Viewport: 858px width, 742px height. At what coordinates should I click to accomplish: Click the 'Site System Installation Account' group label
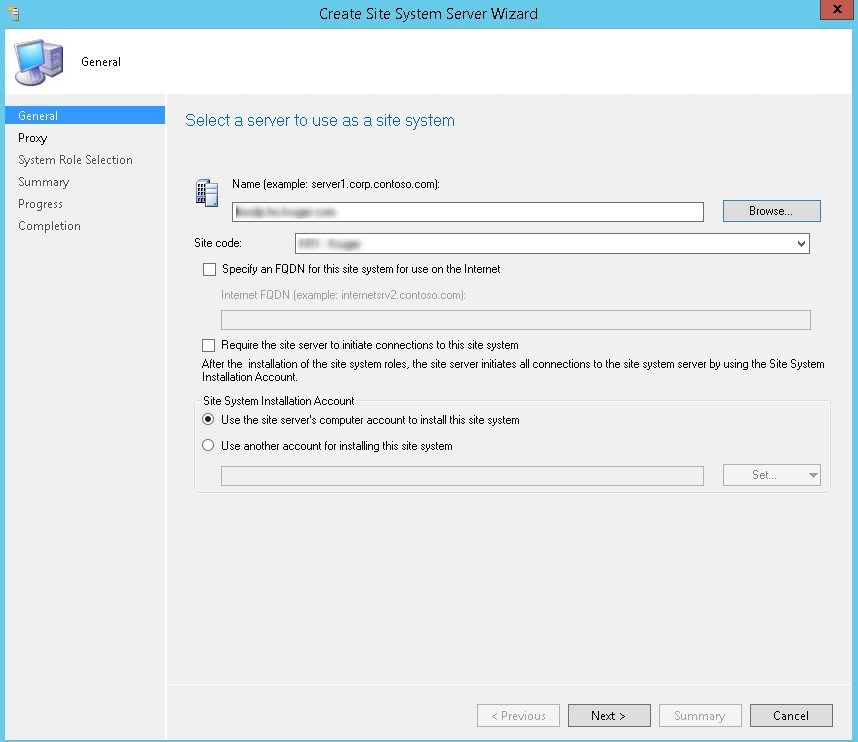click(279, 401)
